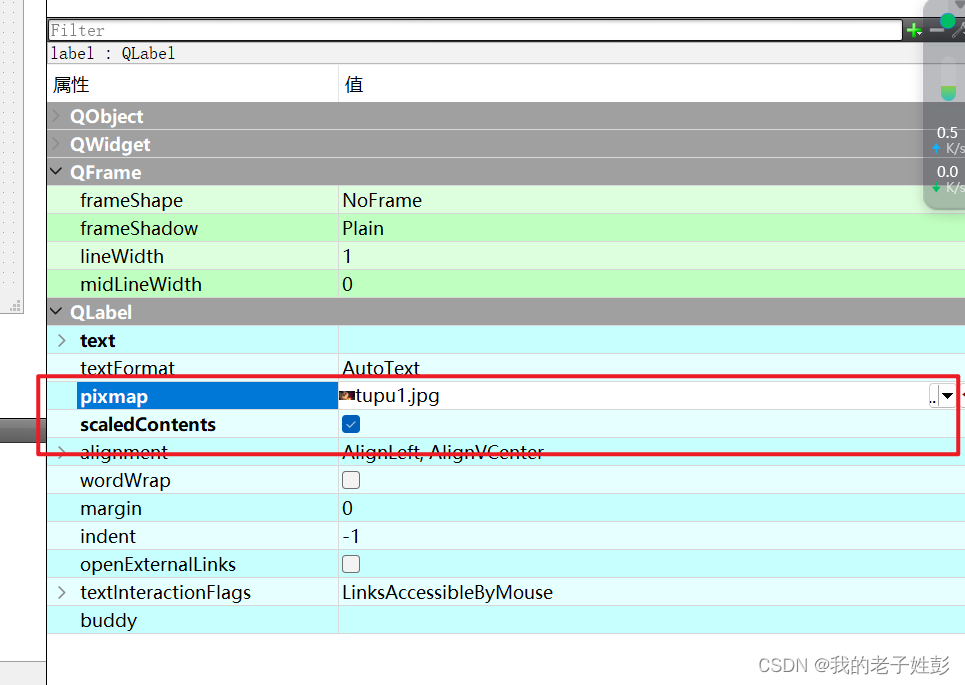Screen dimensions: 965x685
Task: Expand the textInteractionFlags property row
Action: pos(62,592)
